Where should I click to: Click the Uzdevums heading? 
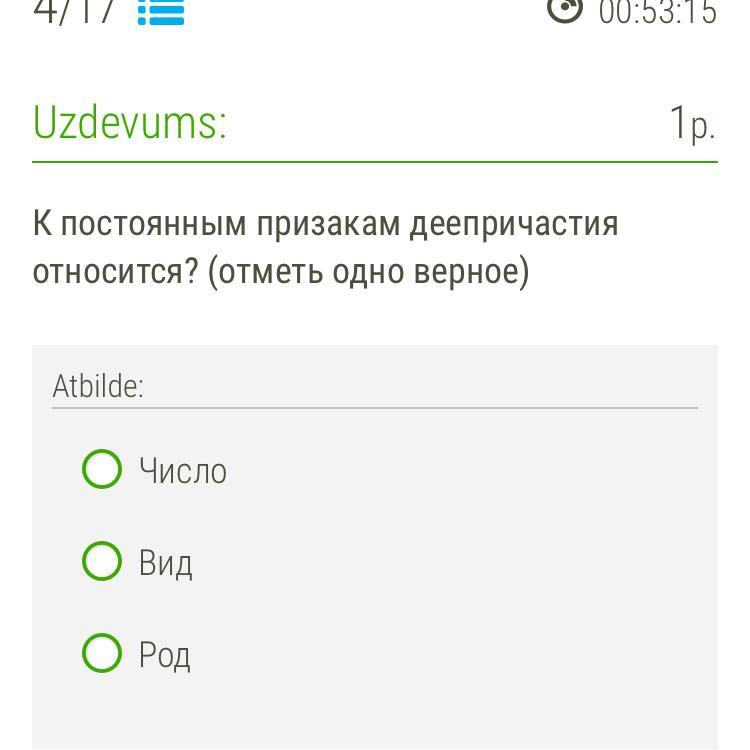[x=130, y=122]
